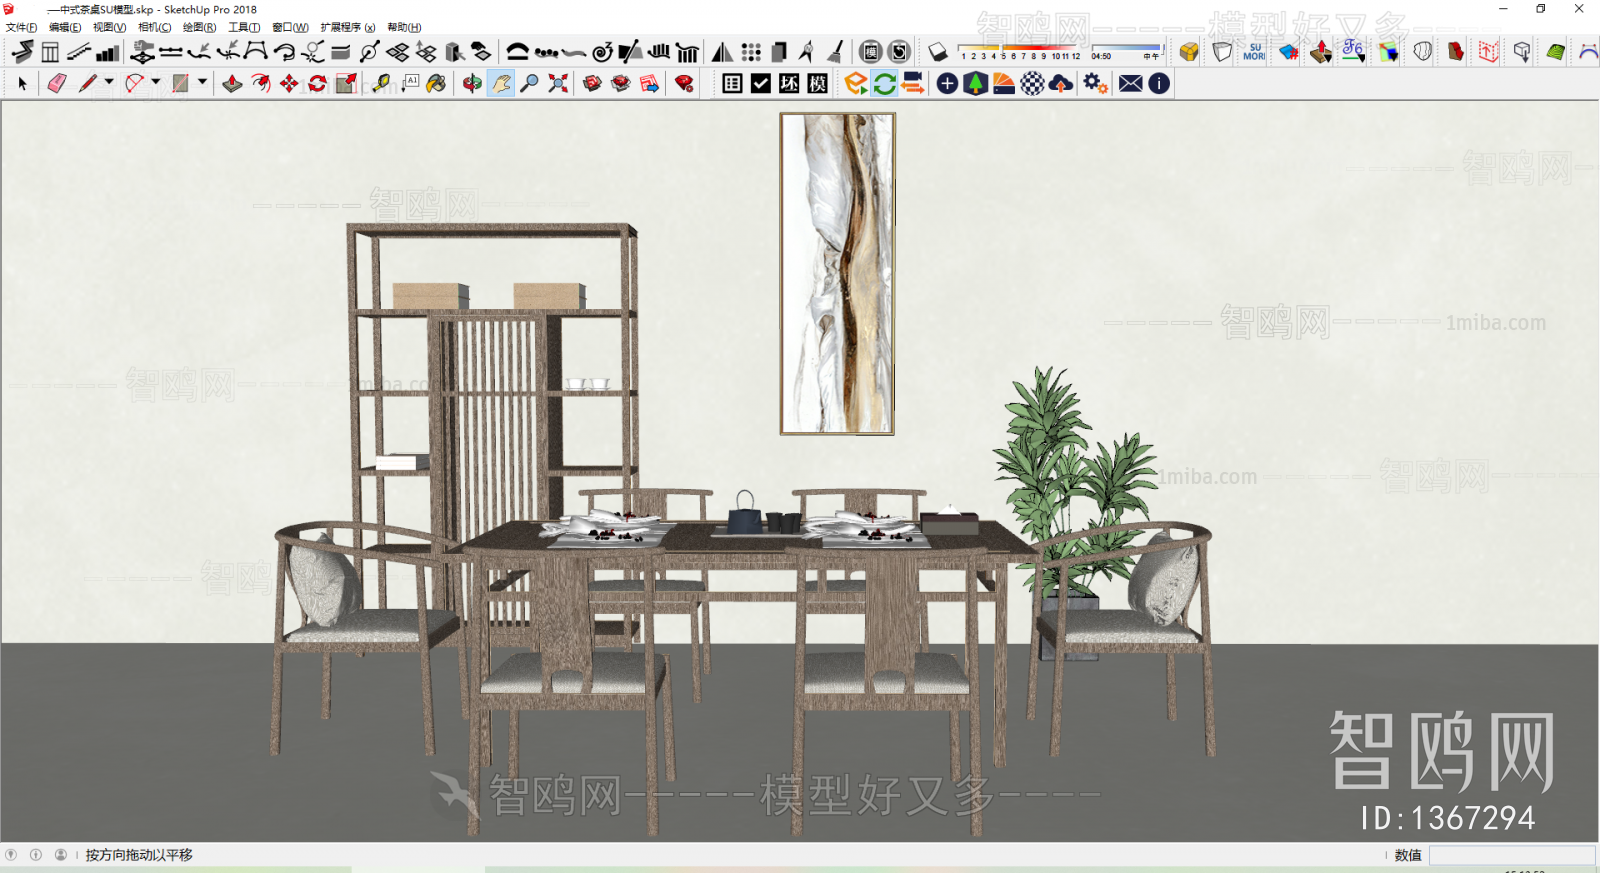Click the checkered sphere material icon
Viewport: 1600px width, 873px height.
tap(1032, 84)
